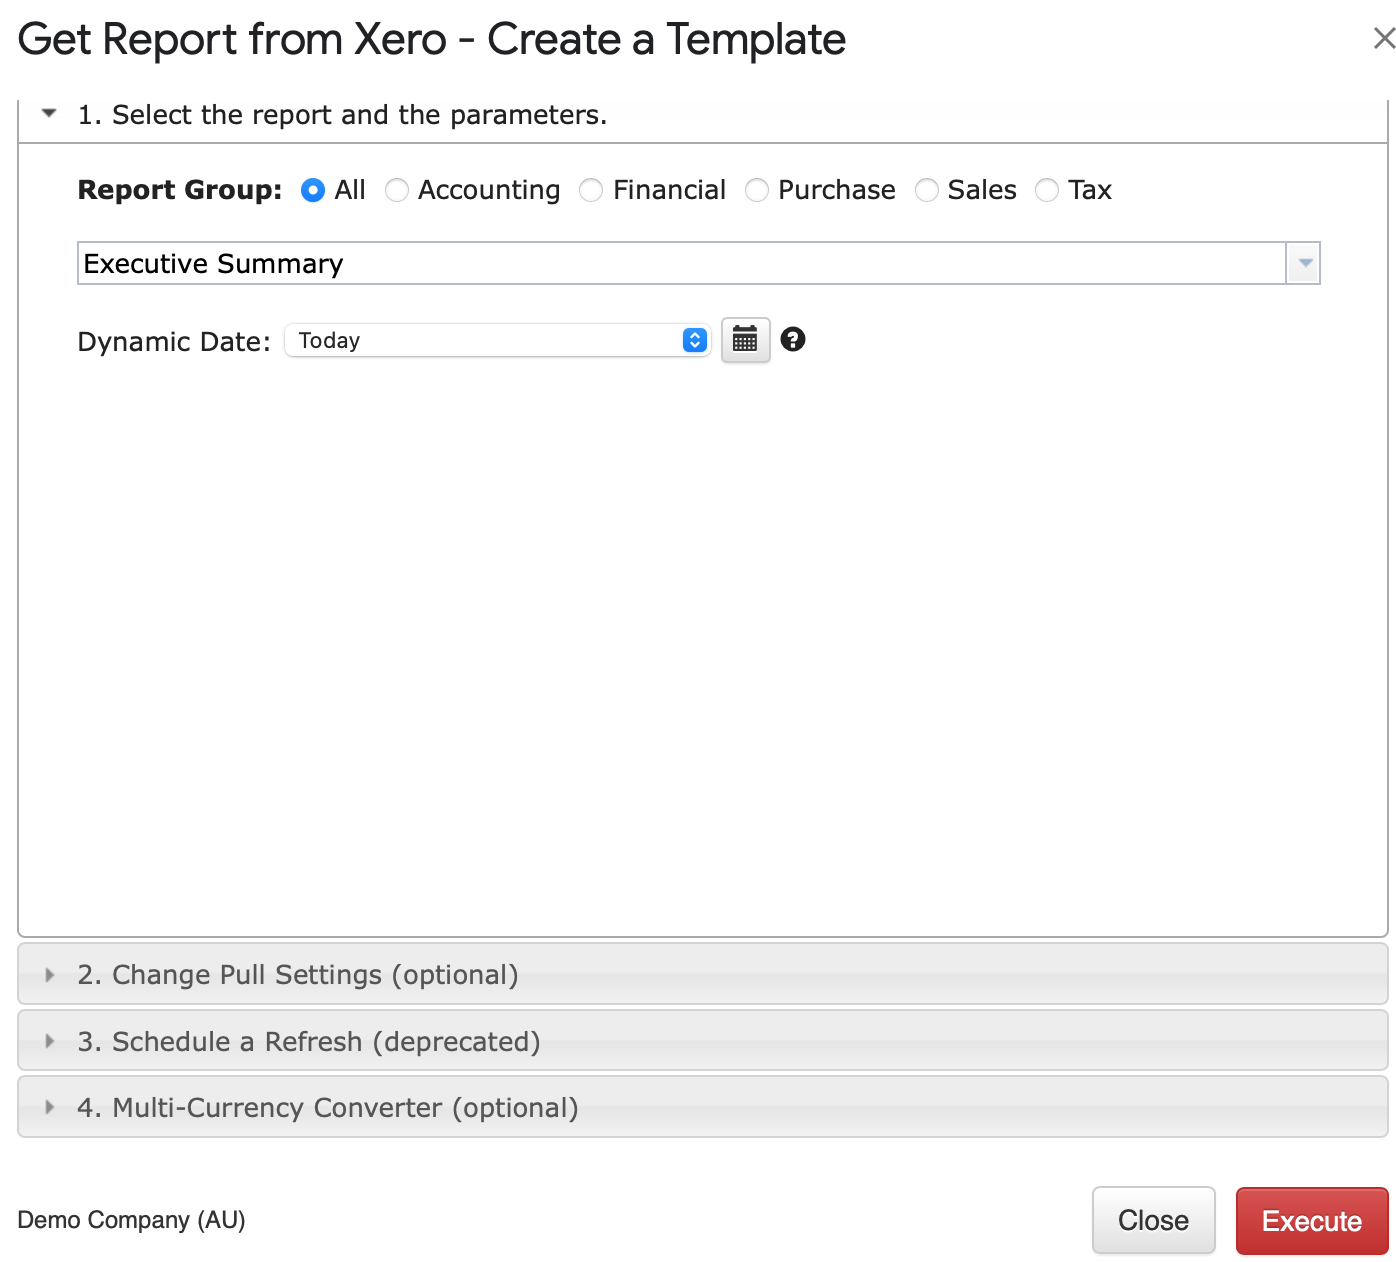Open the calendar date picker icon

pos(745,340)
